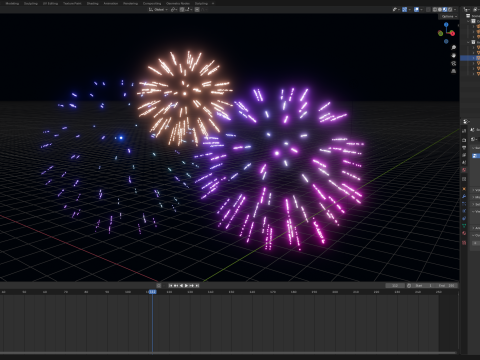Click the blue timeline playhead frame marker
Viewport: 480px width, 360px height.
[152, 292]
